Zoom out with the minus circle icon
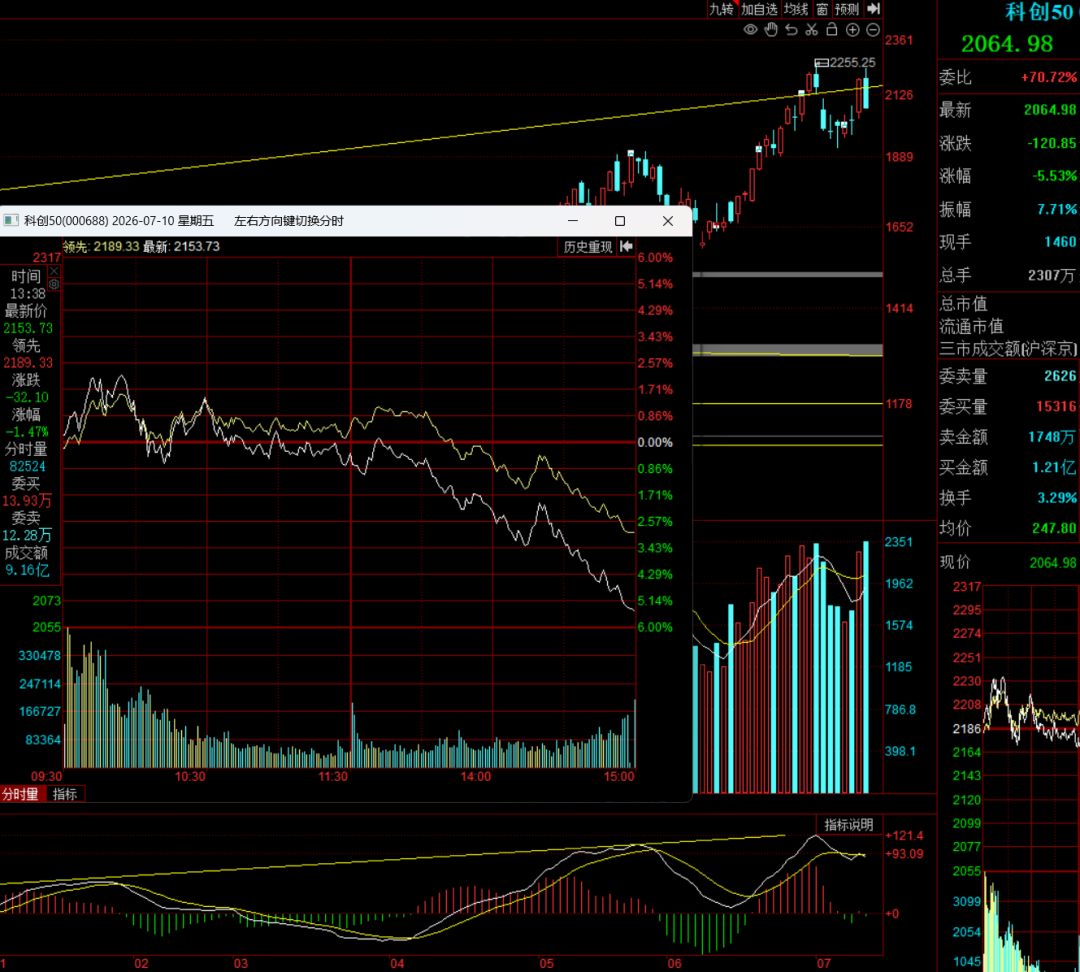The width and height of the screenshot is (1080, 972). pos(873,30)
